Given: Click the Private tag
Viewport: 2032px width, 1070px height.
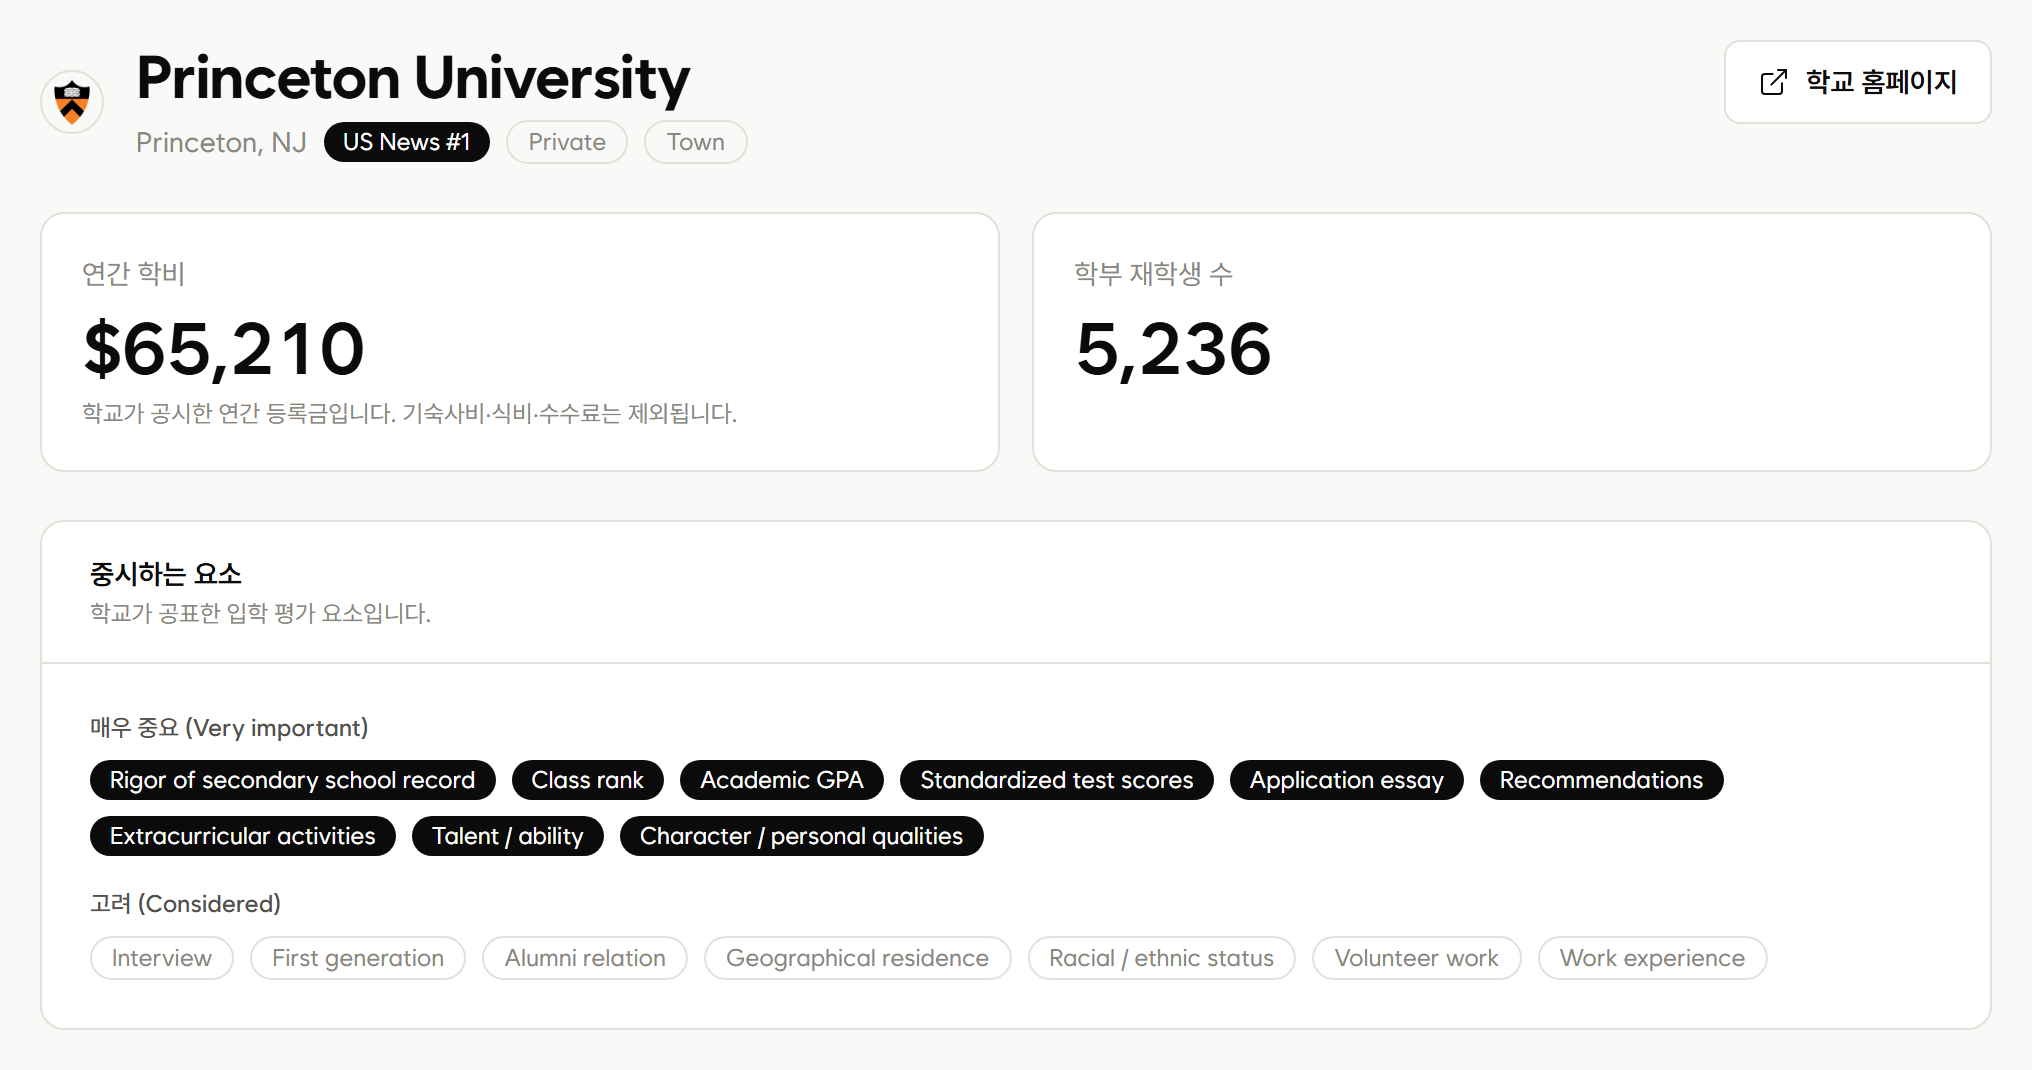Looking at the screenshot, I should [x=566, y=142].
